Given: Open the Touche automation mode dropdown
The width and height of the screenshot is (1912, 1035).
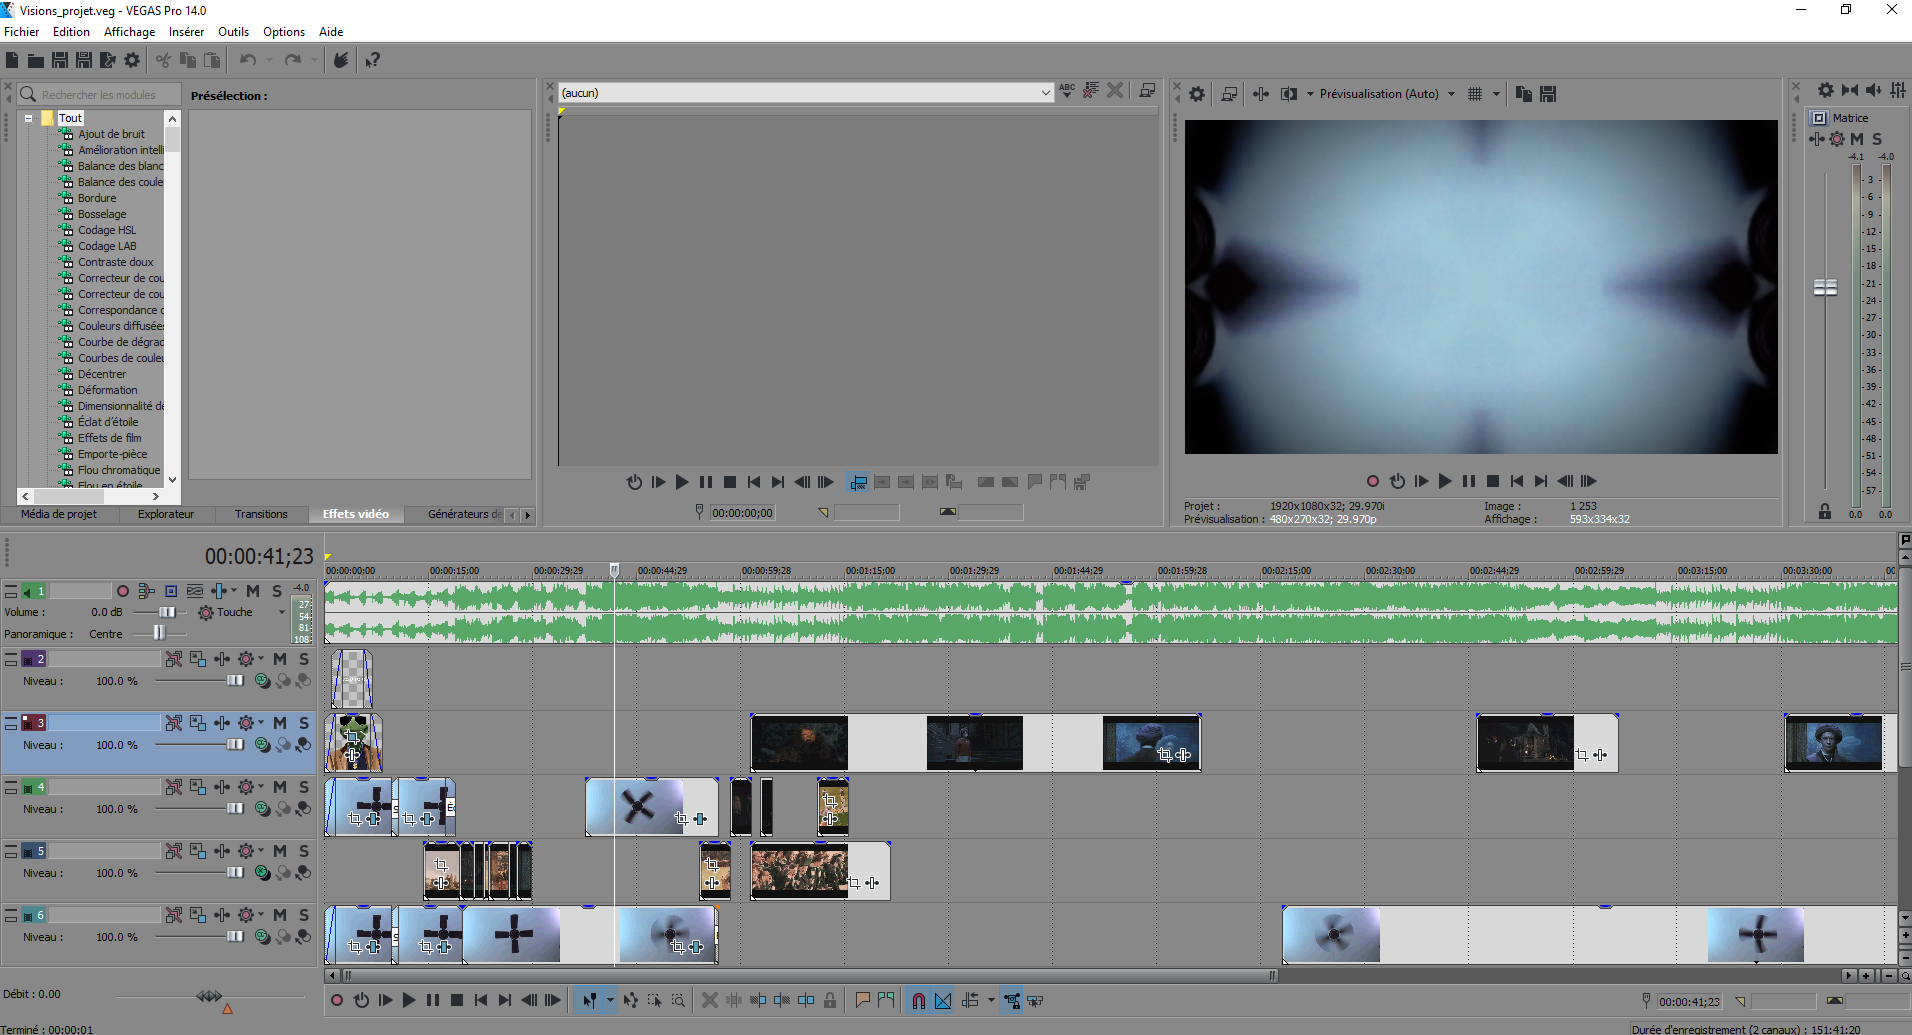Looking at the screenshot, I should [281, 612].
